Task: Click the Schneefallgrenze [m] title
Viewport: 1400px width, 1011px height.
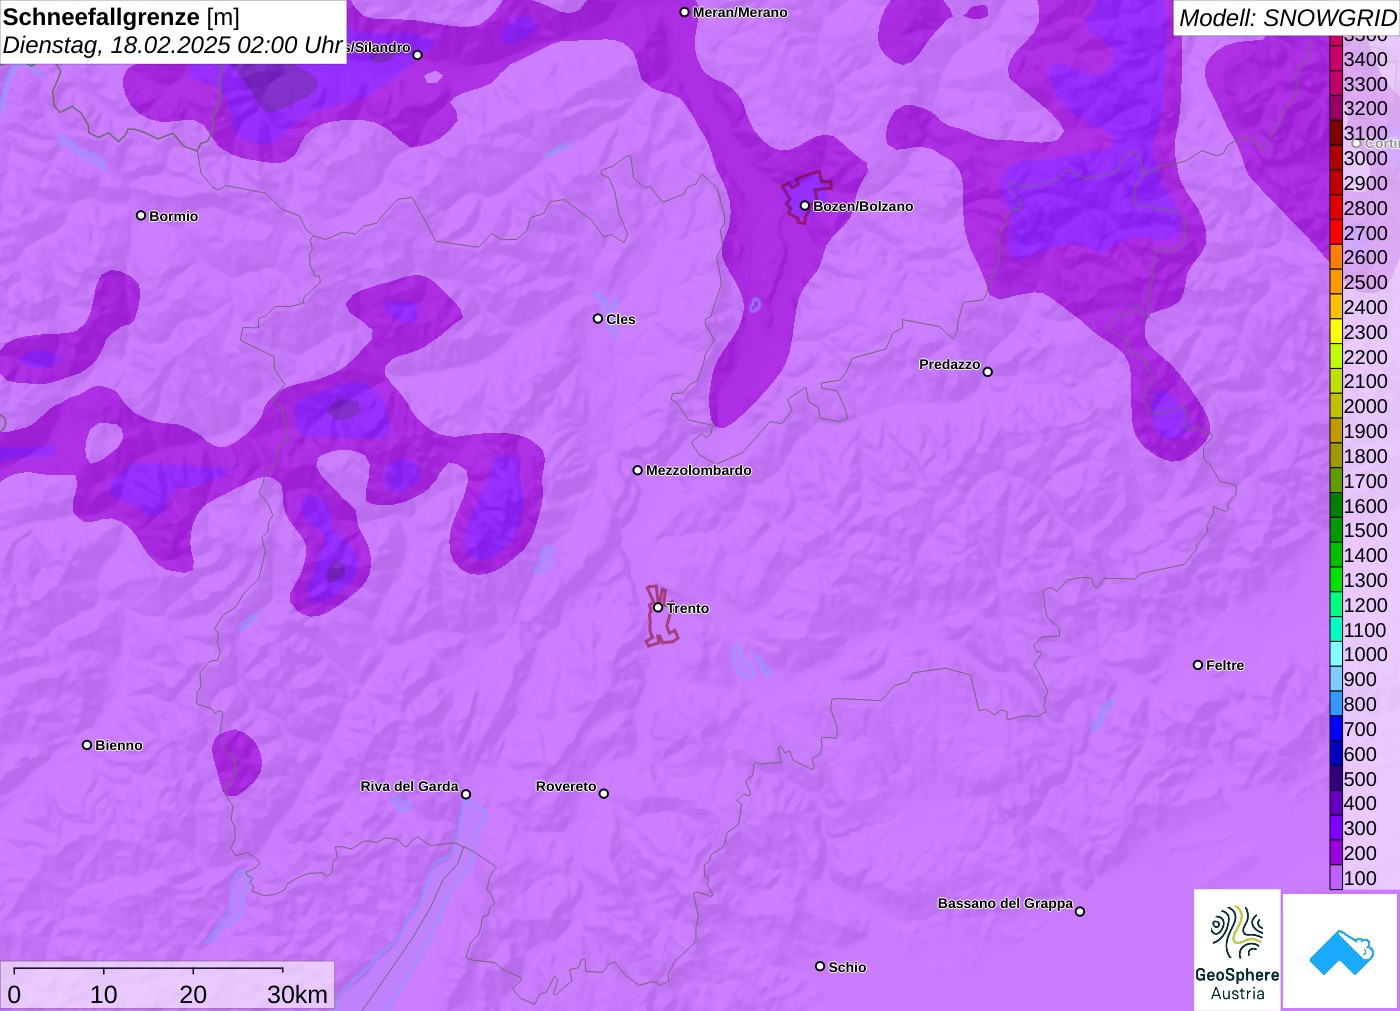Action: pos(121,17)
